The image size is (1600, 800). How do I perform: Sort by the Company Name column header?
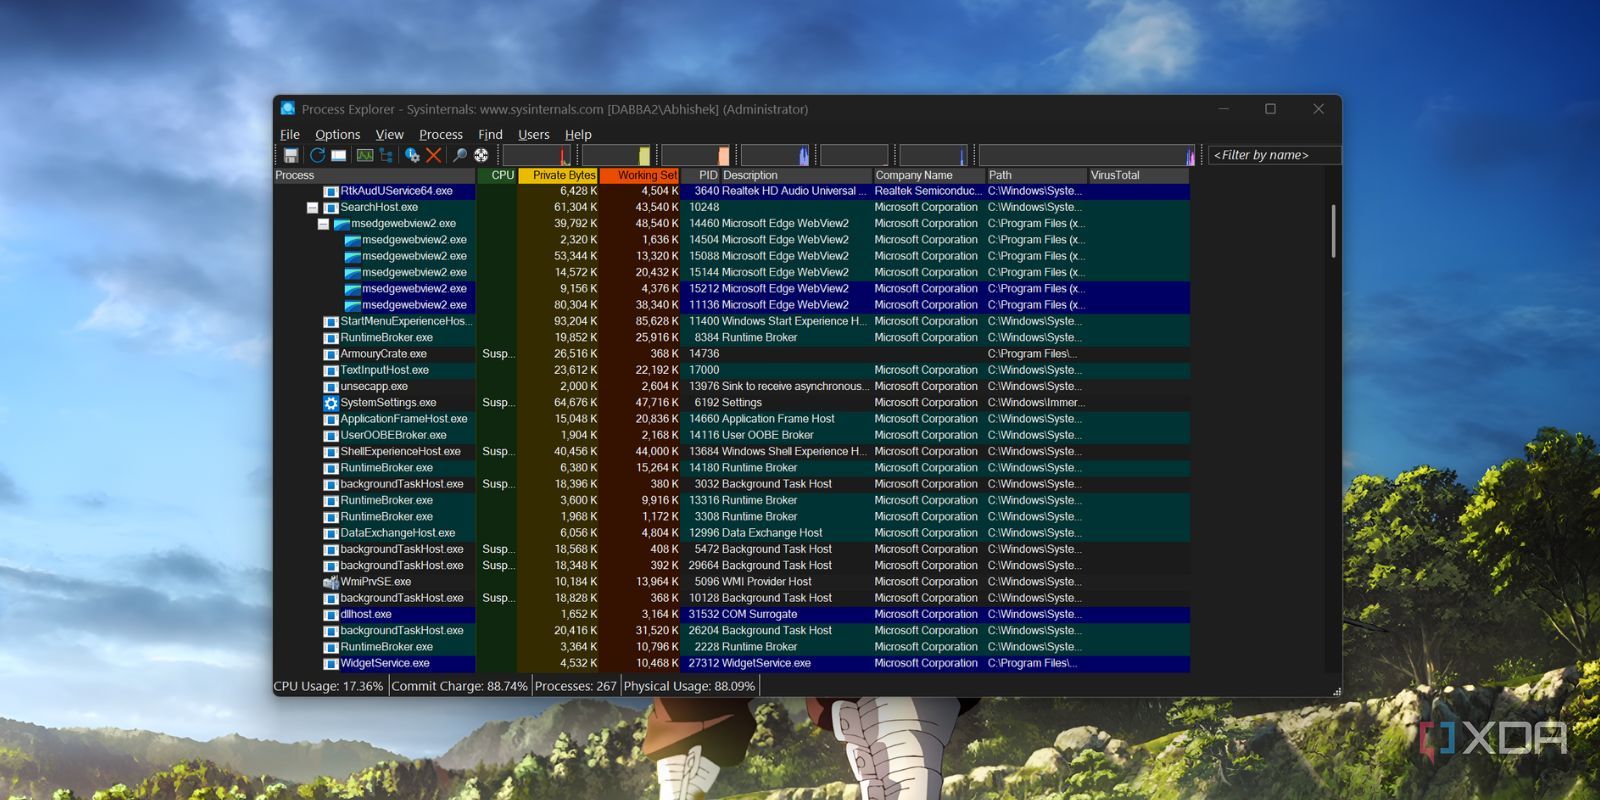929,175
